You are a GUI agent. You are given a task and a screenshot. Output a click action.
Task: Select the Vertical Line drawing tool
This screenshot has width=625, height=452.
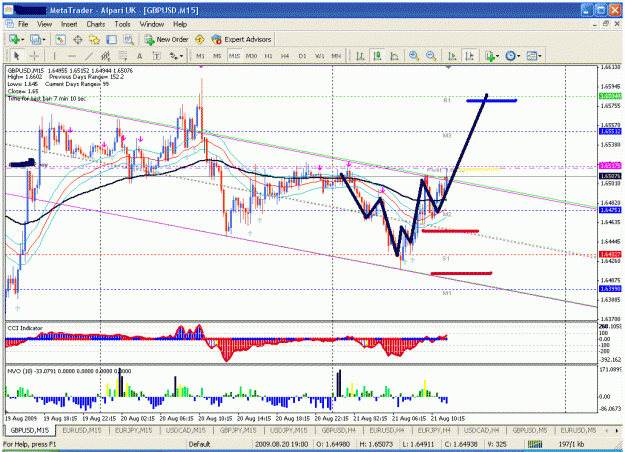tap(55, 56)
